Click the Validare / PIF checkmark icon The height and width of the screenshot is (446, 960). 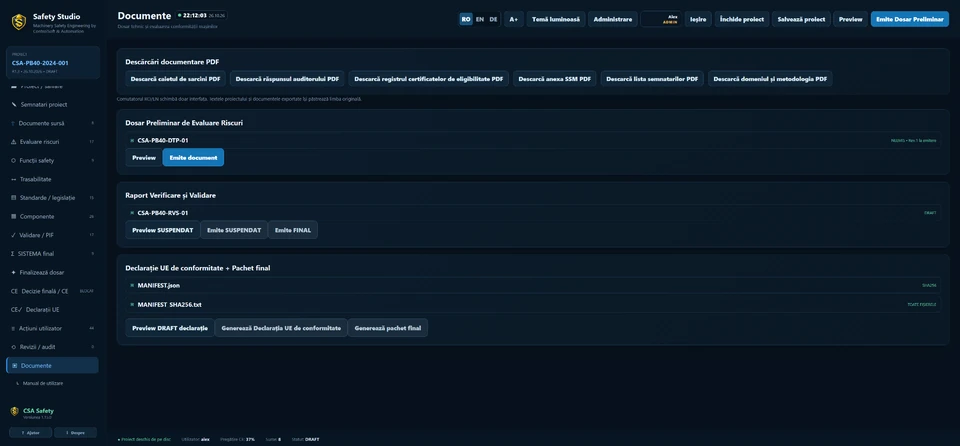[13, 235]
